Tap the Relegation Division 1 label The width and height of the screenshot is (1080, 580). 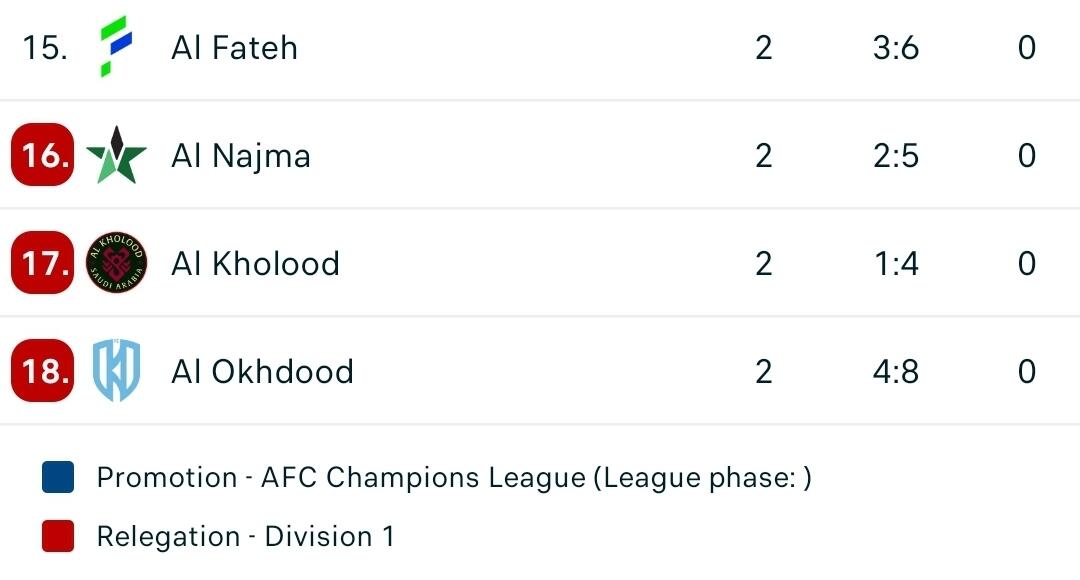[x=245, y=537]
